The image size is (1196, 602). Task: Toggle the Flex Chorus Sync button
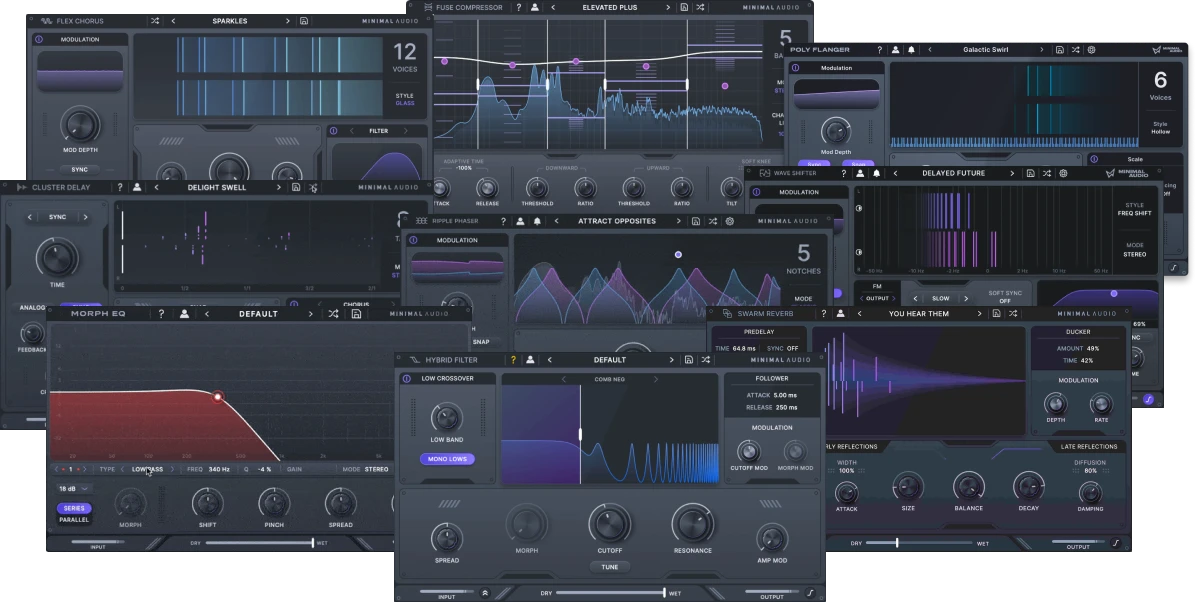tap(79, 169)
